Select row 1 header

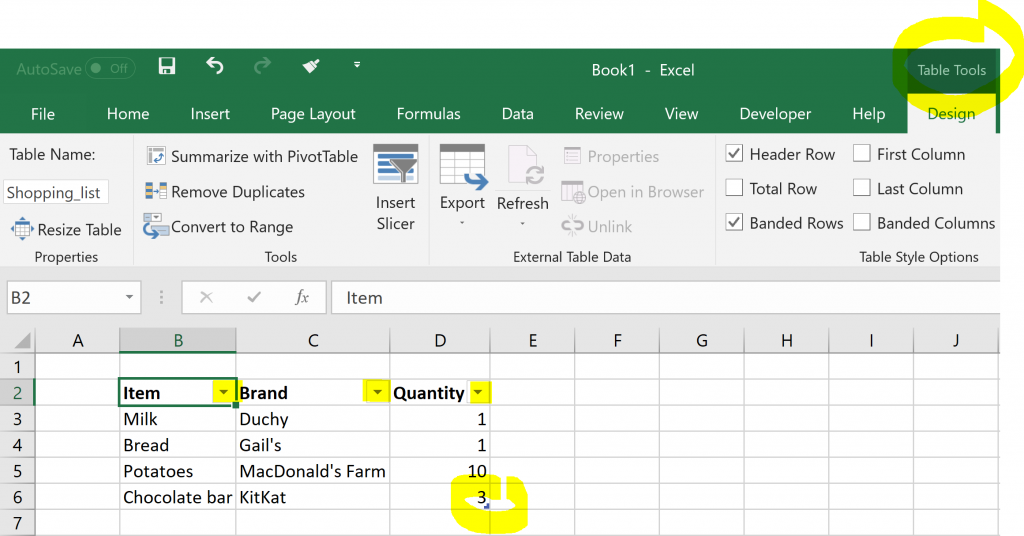18,366
